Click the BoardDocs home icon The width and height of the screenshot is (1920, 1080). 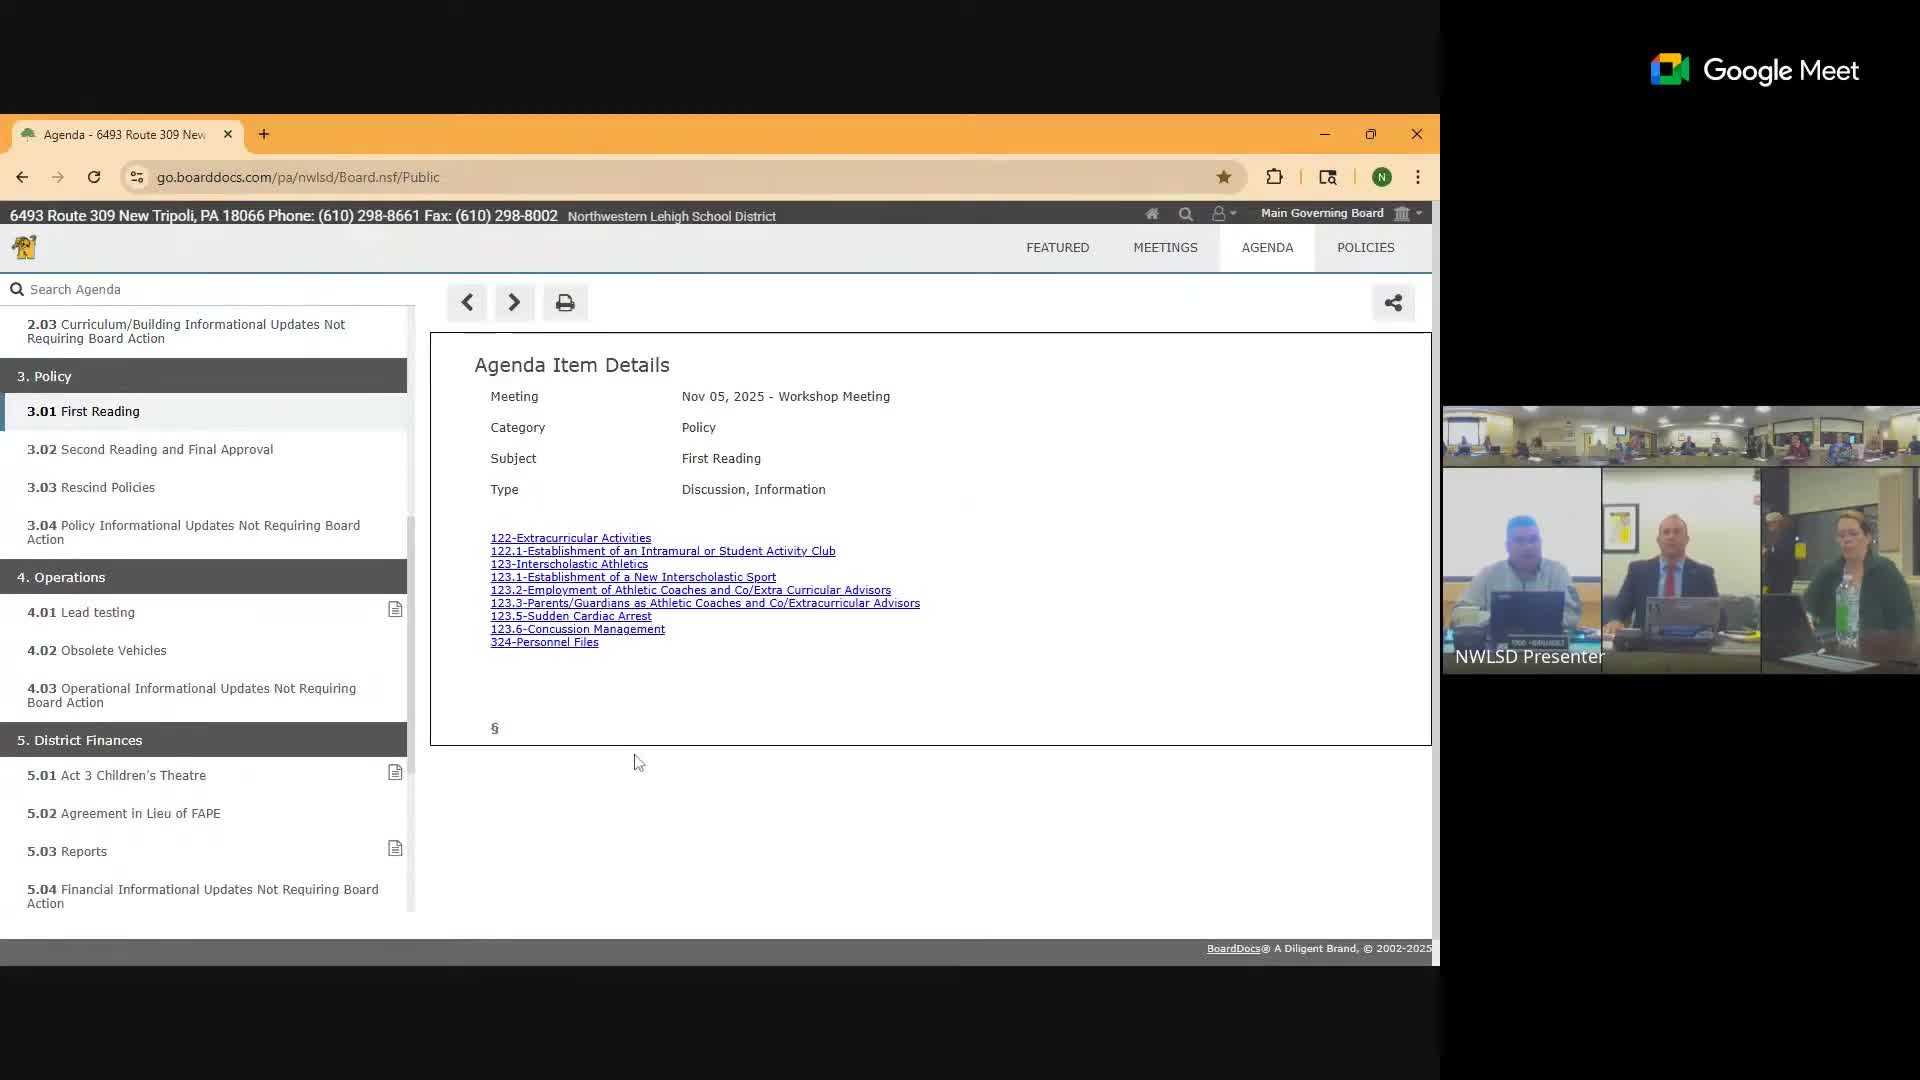pyautogui.click(x=1152, y=214)
